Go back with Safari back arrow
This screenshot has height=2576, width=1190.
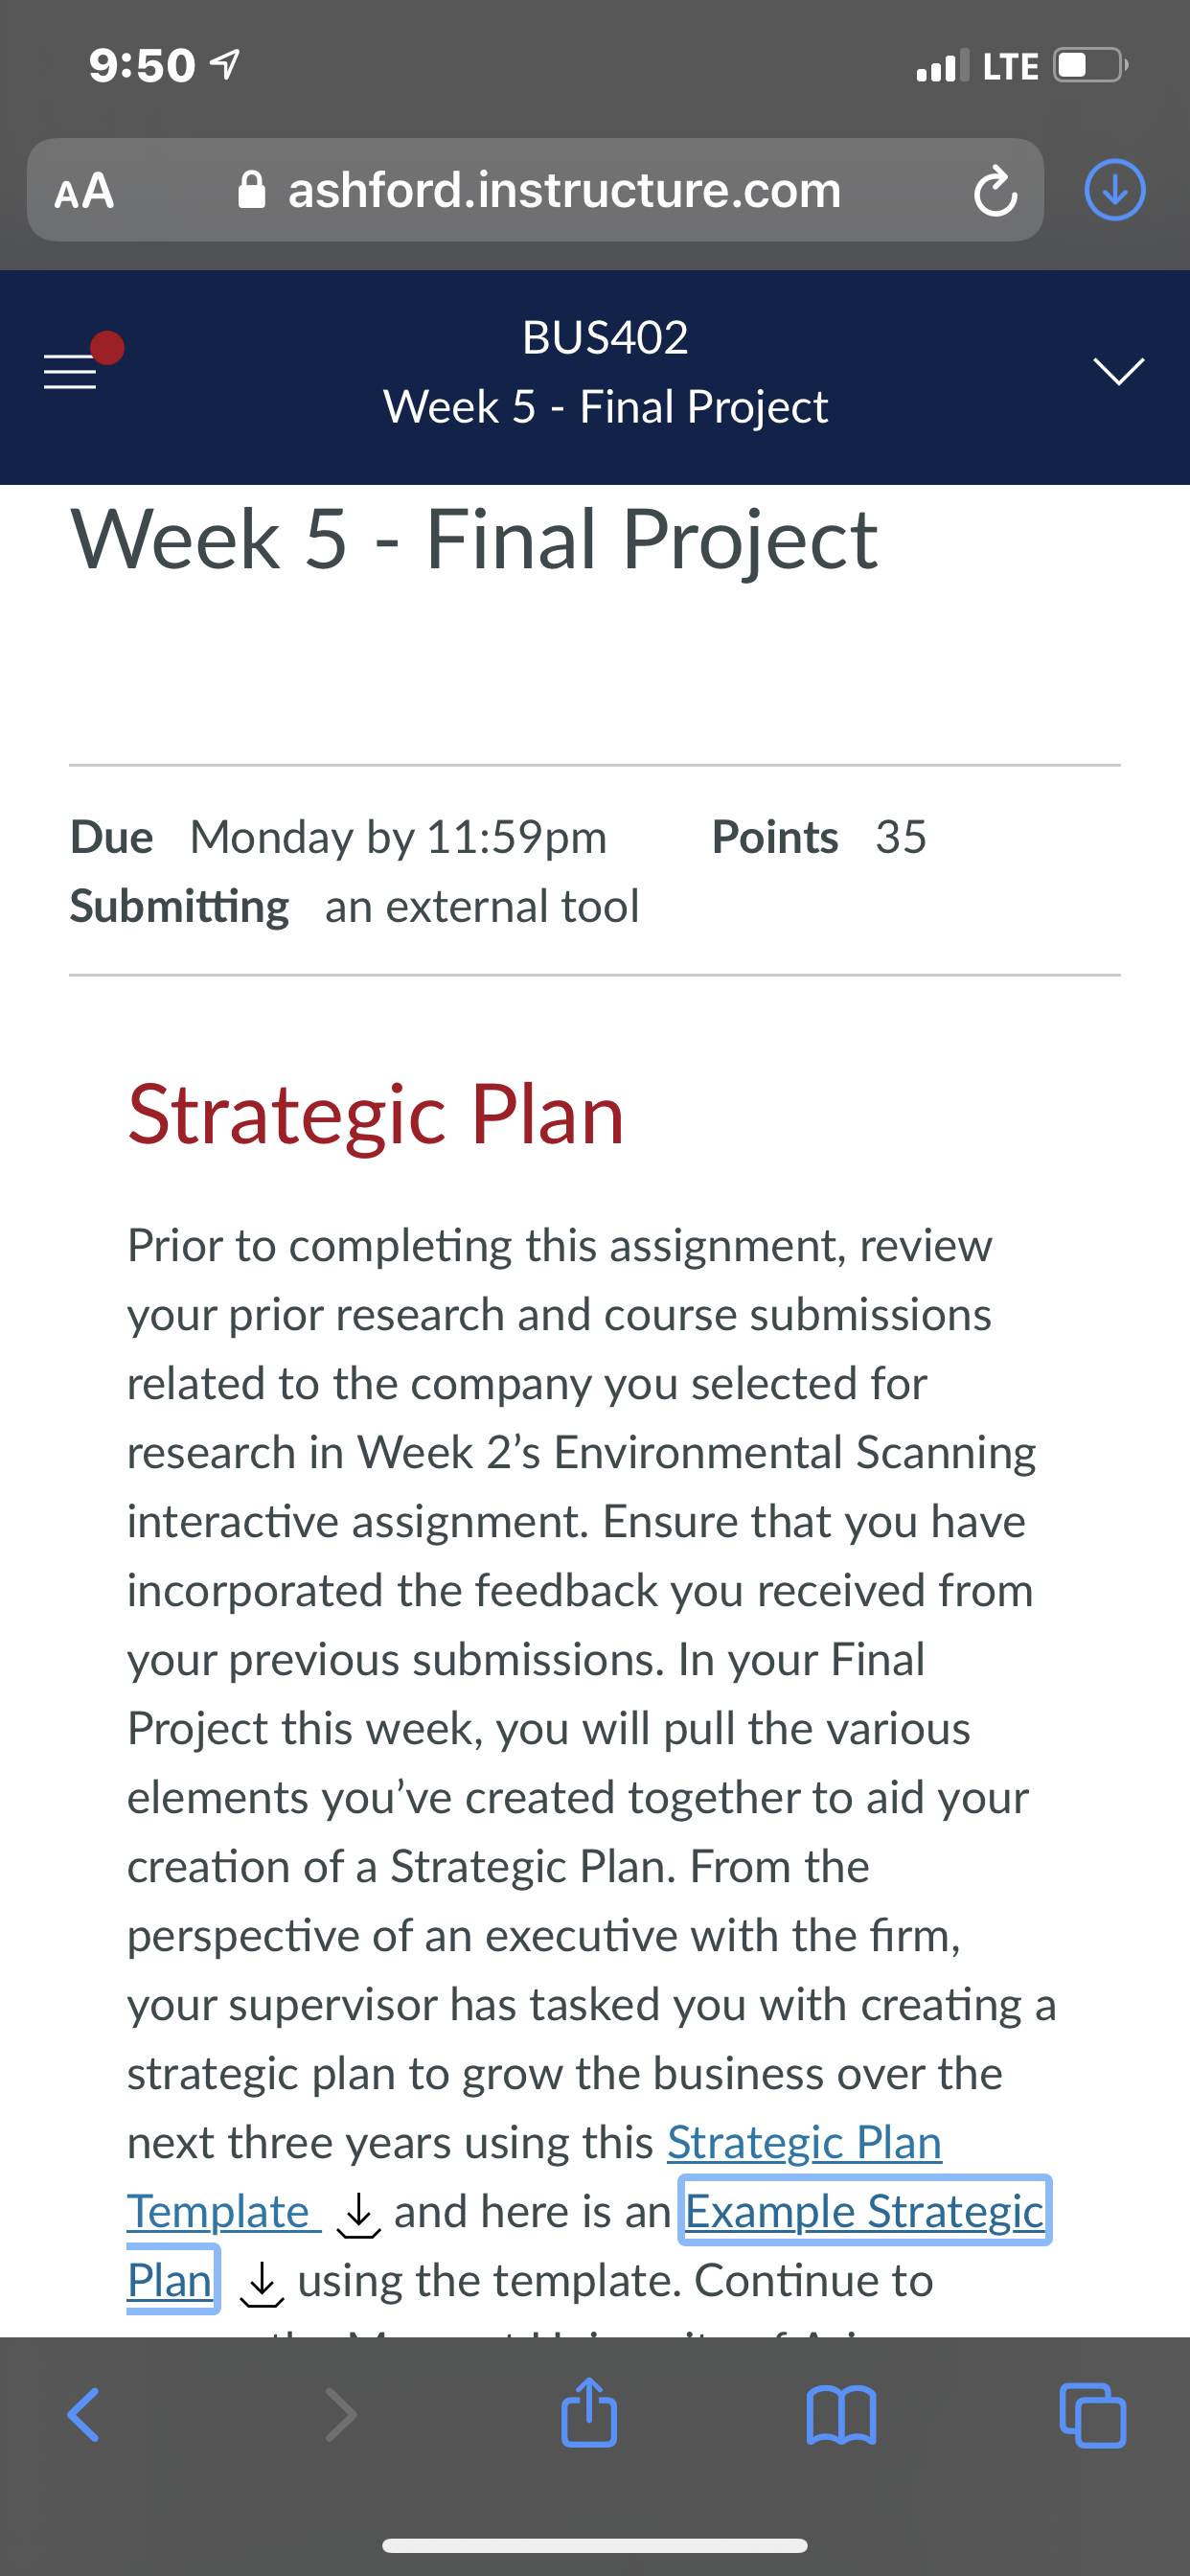coord(83,2415)
